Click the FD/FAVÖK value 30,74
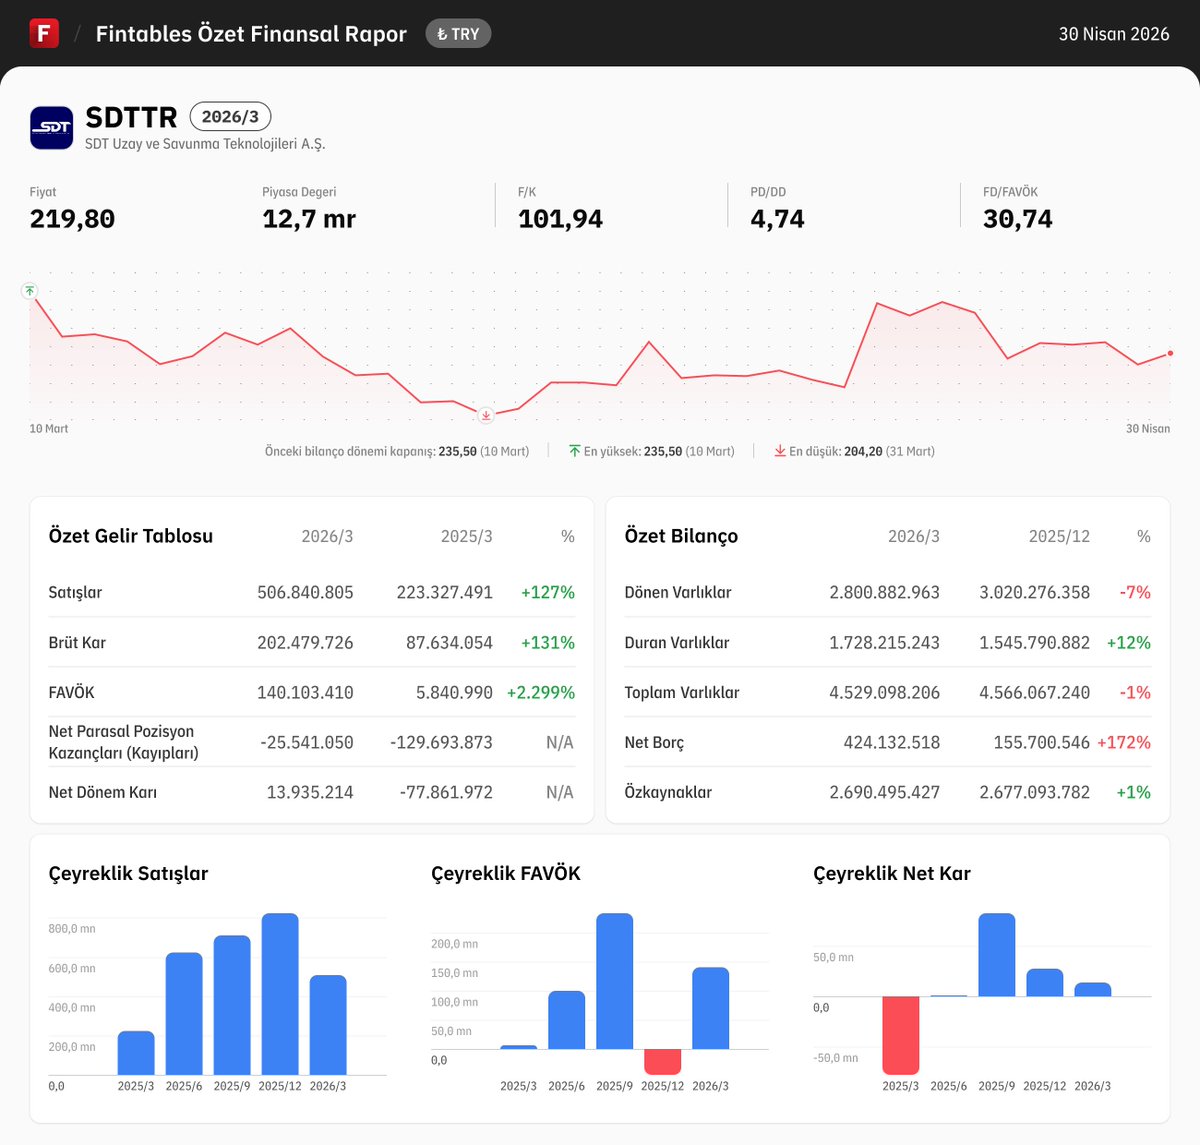This screenshot has height=1145, width=1200. 1017,219
